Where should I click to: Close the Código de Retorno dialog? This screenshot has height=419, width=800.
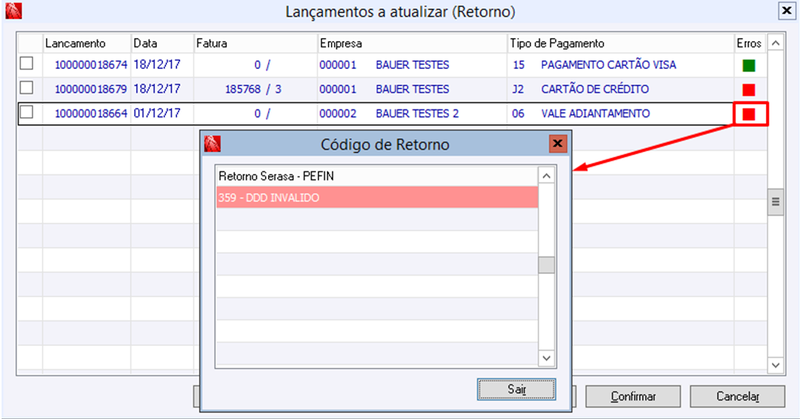558,144
